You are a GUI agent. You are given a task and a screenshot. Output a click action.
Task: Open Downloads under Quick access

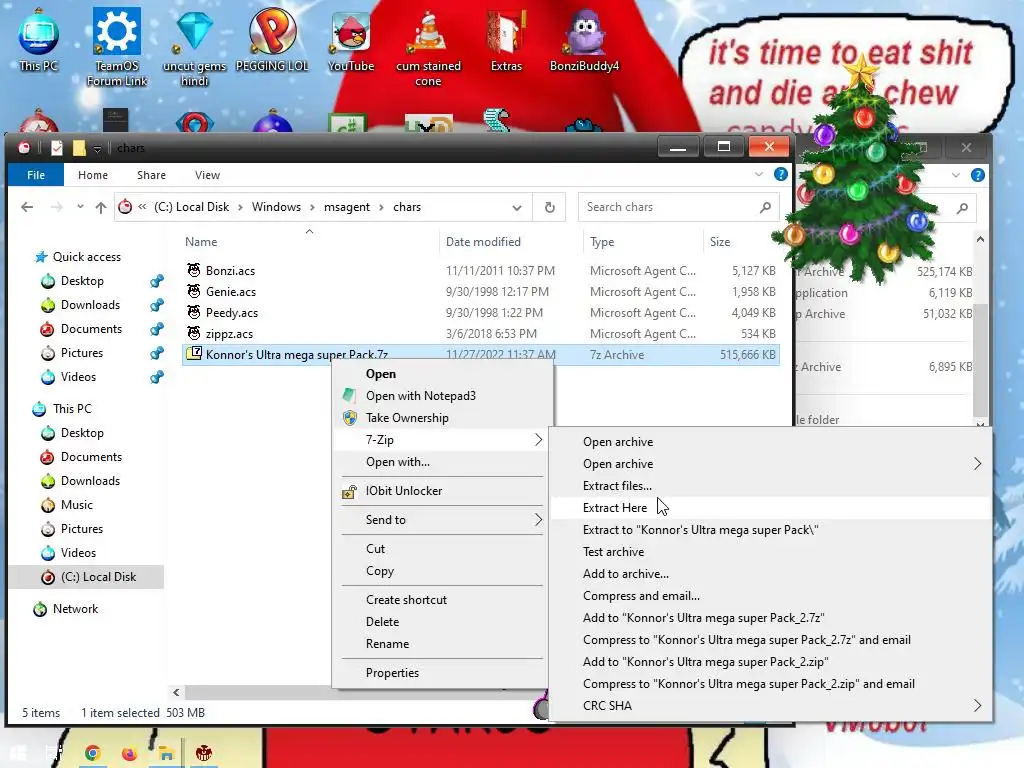pos(90,305)
